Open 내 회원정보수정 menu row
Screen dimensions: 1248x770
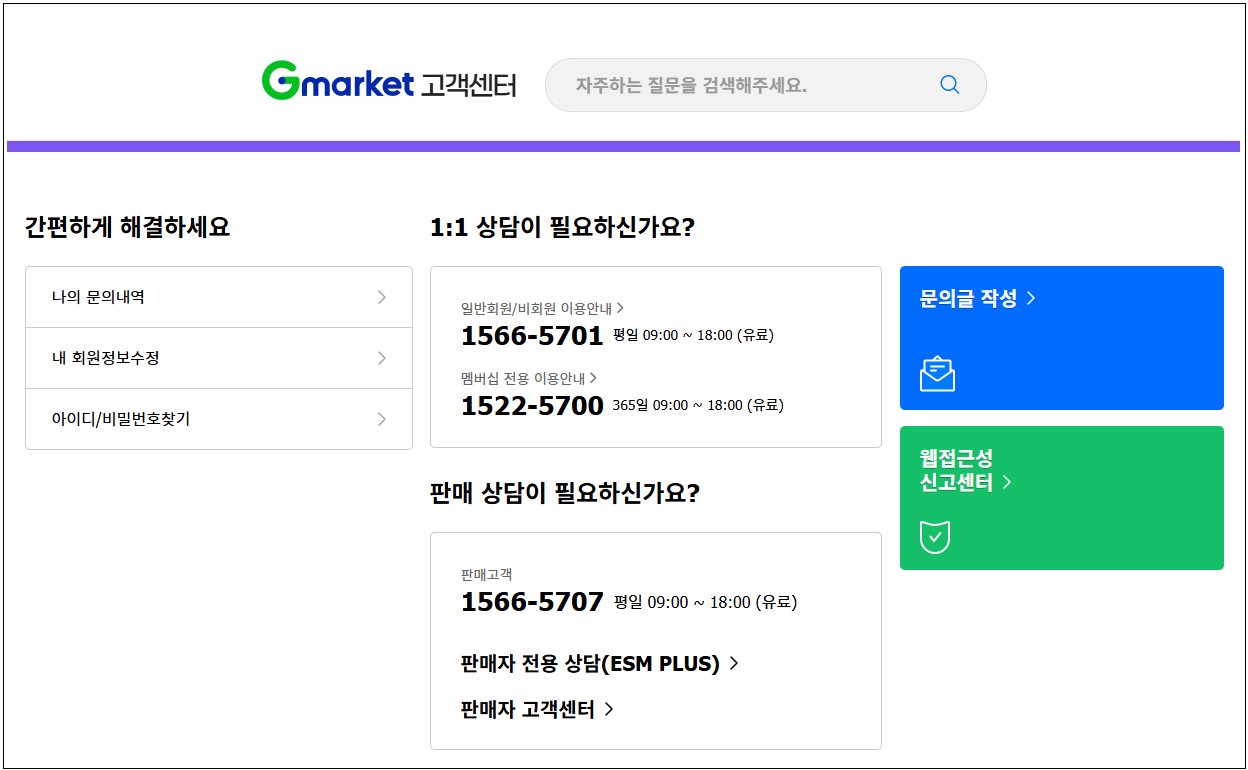219,358
